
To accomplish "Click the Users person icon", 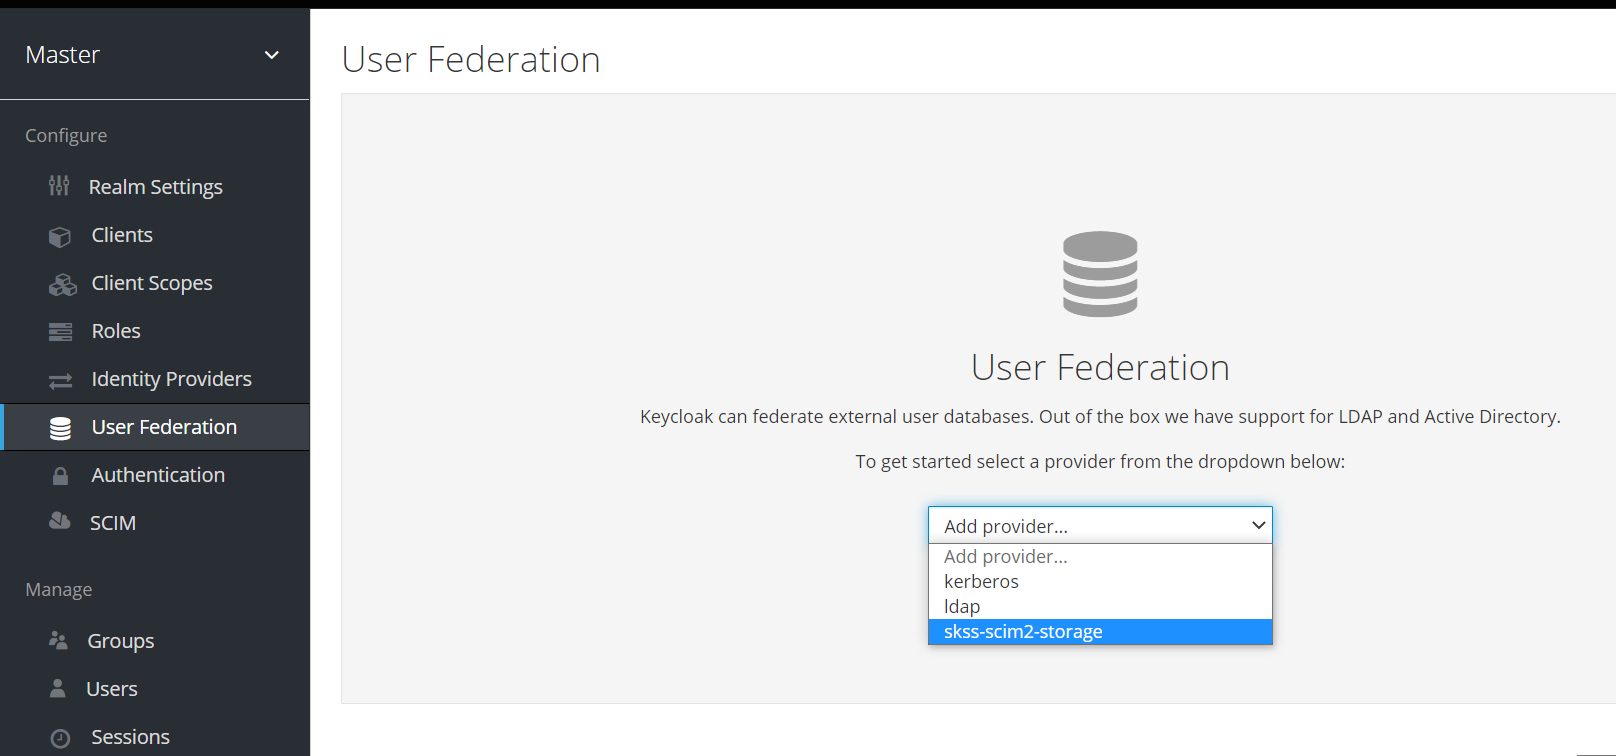I will 58,688.
